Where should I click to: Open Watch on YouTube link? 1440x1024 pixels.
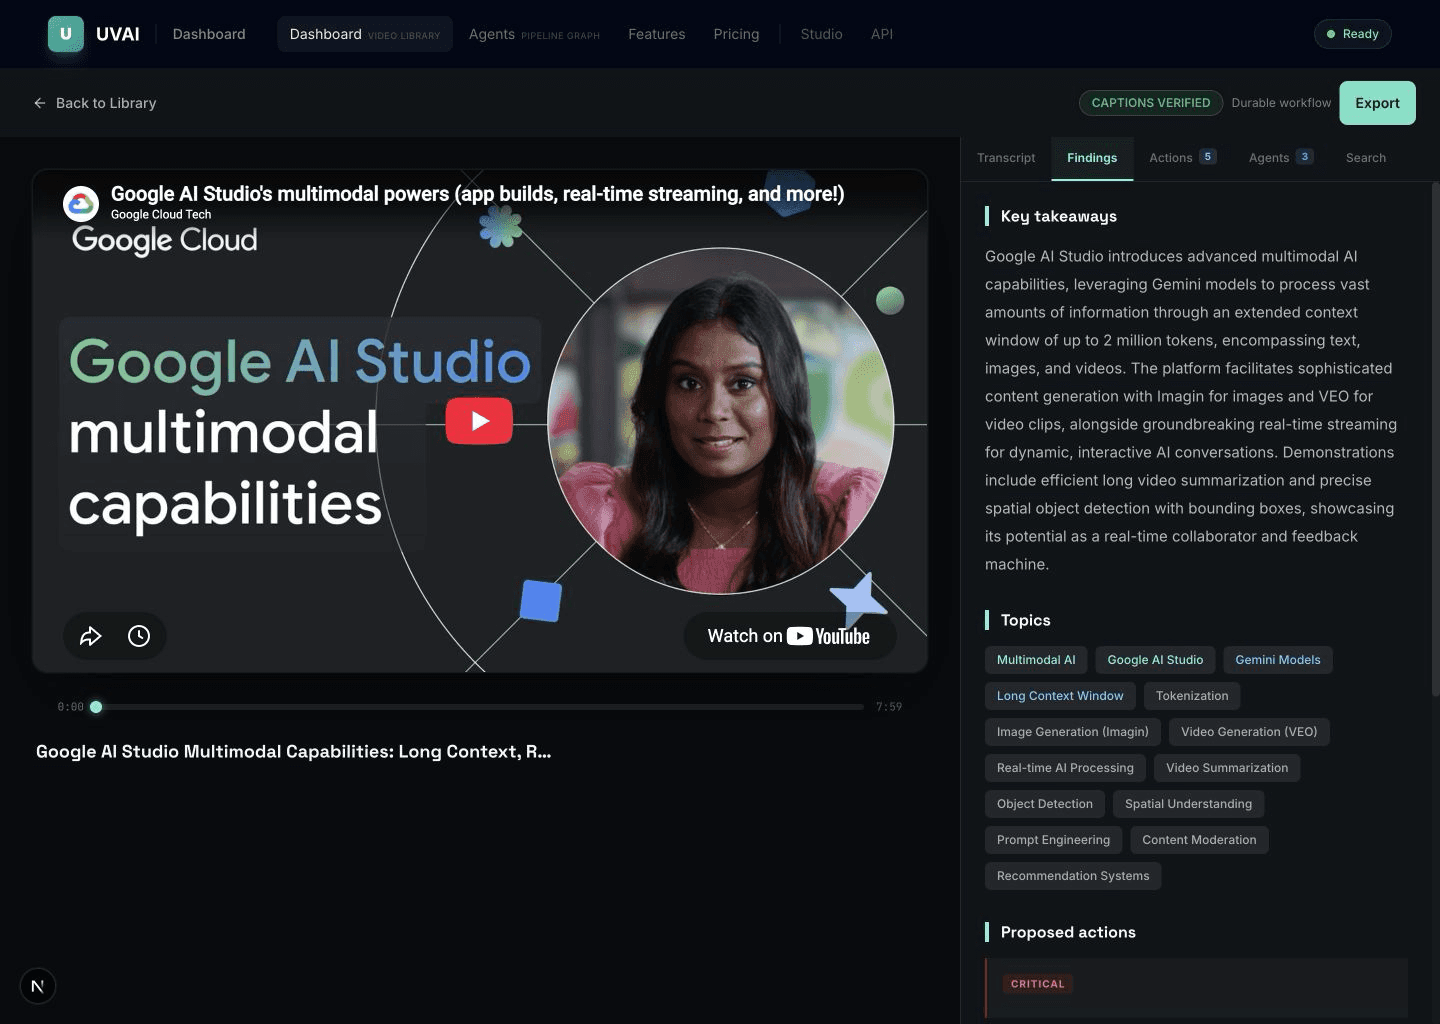(x=789, y=636)
